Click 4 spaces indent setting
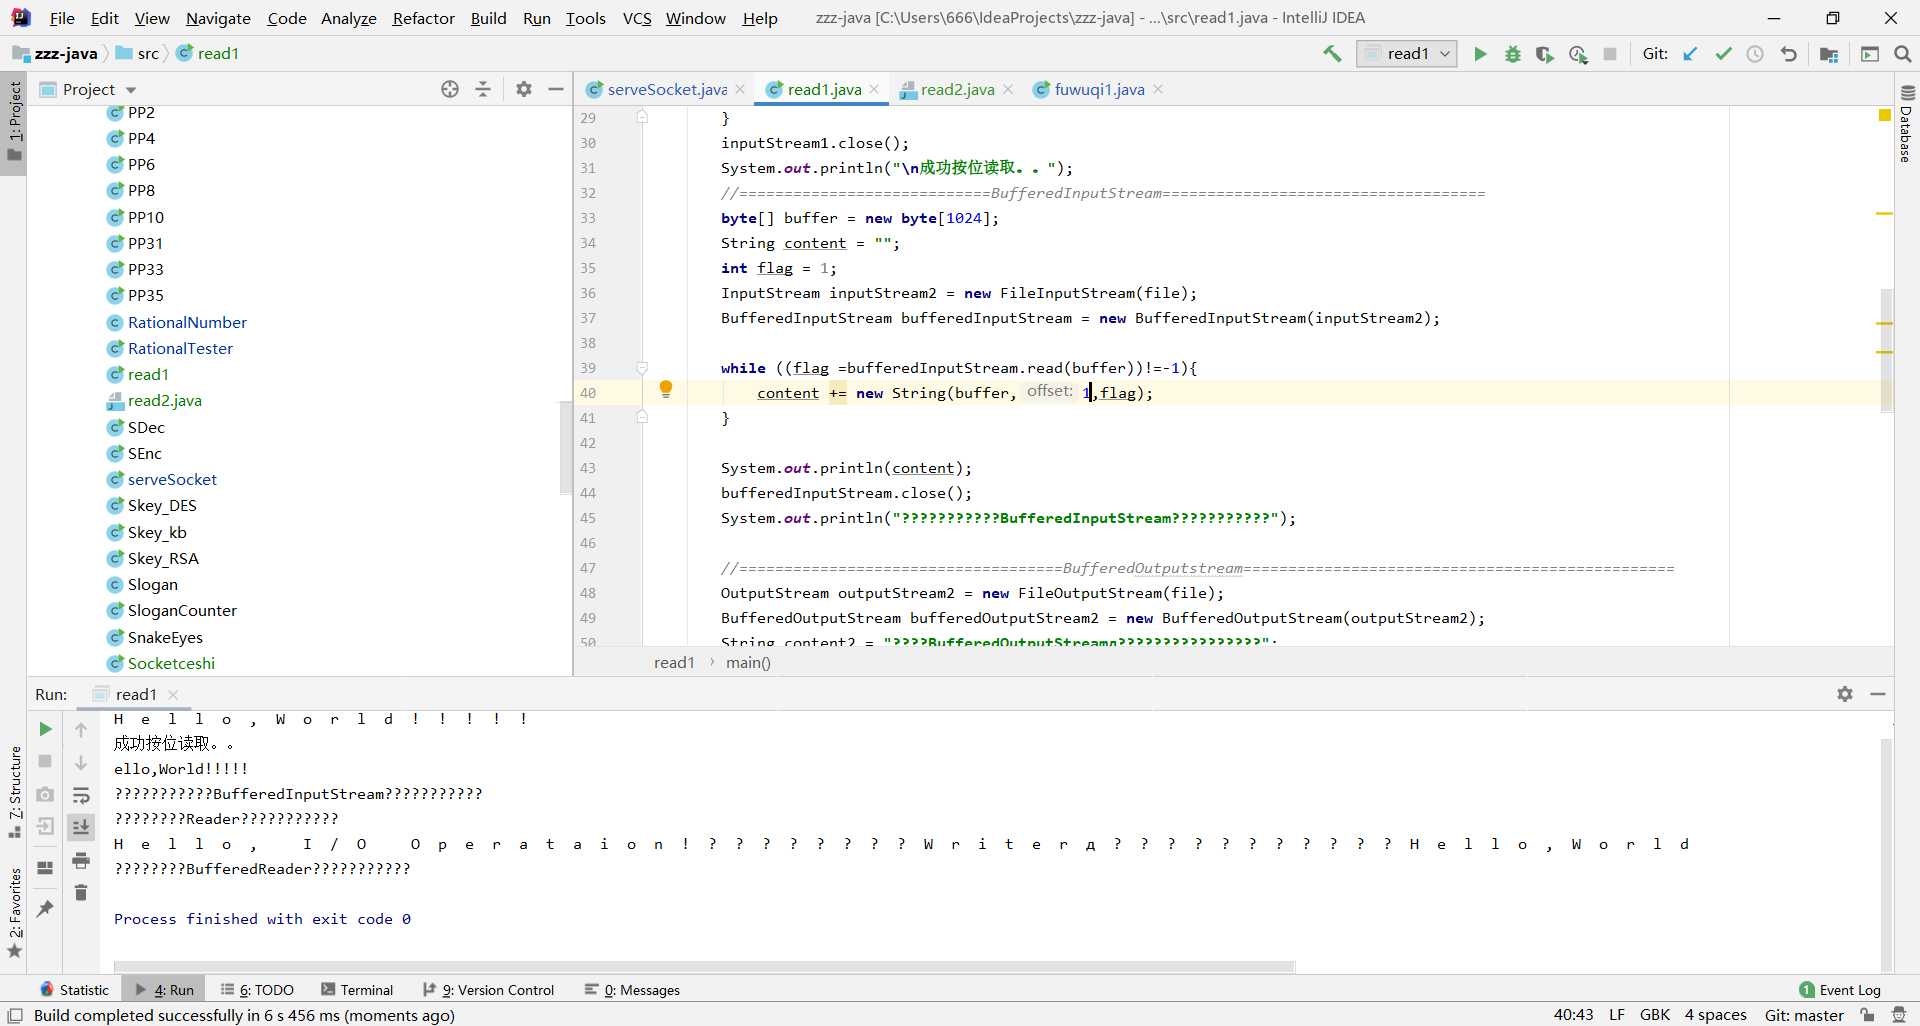1920x1026 pixels. pos(1716,1015)
